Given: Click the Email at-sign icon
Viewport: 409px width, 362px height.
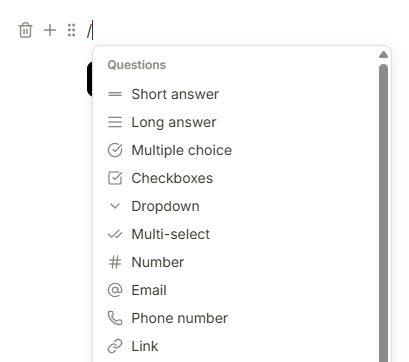Looking at the screenshot, I should coord(115,290).
